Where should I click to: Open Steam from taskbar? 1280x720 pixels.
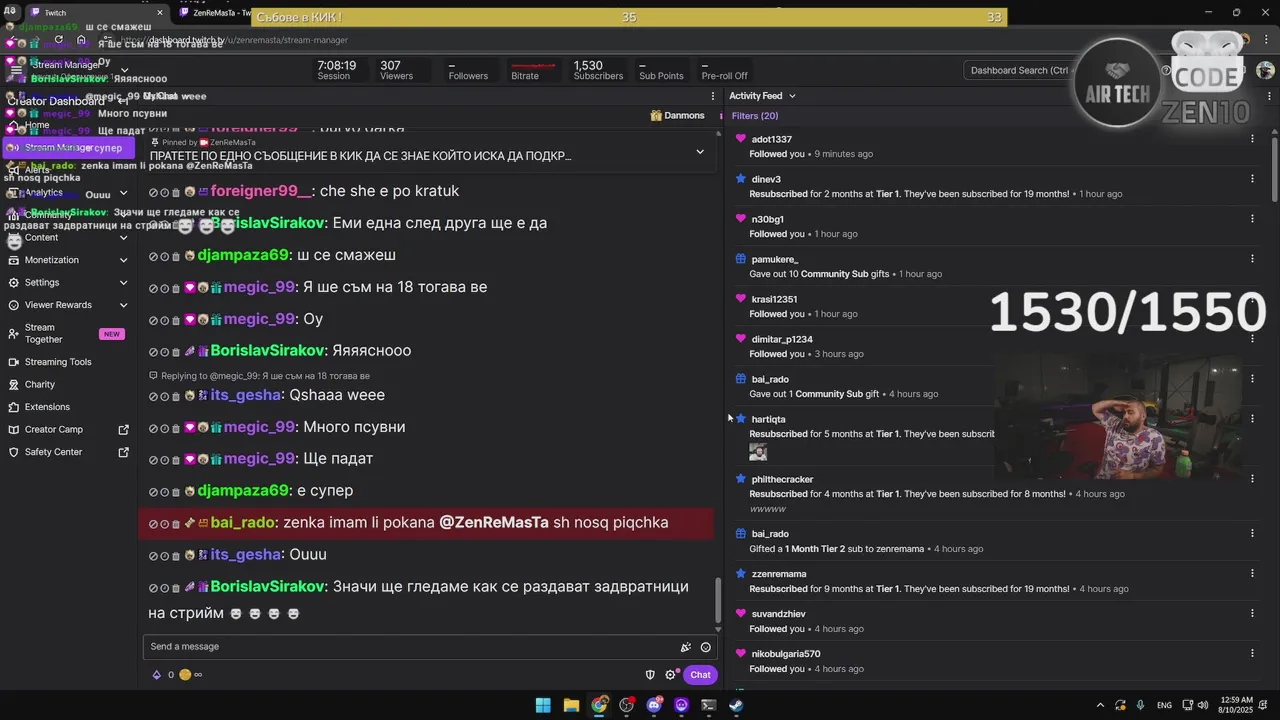click(736, 705)
